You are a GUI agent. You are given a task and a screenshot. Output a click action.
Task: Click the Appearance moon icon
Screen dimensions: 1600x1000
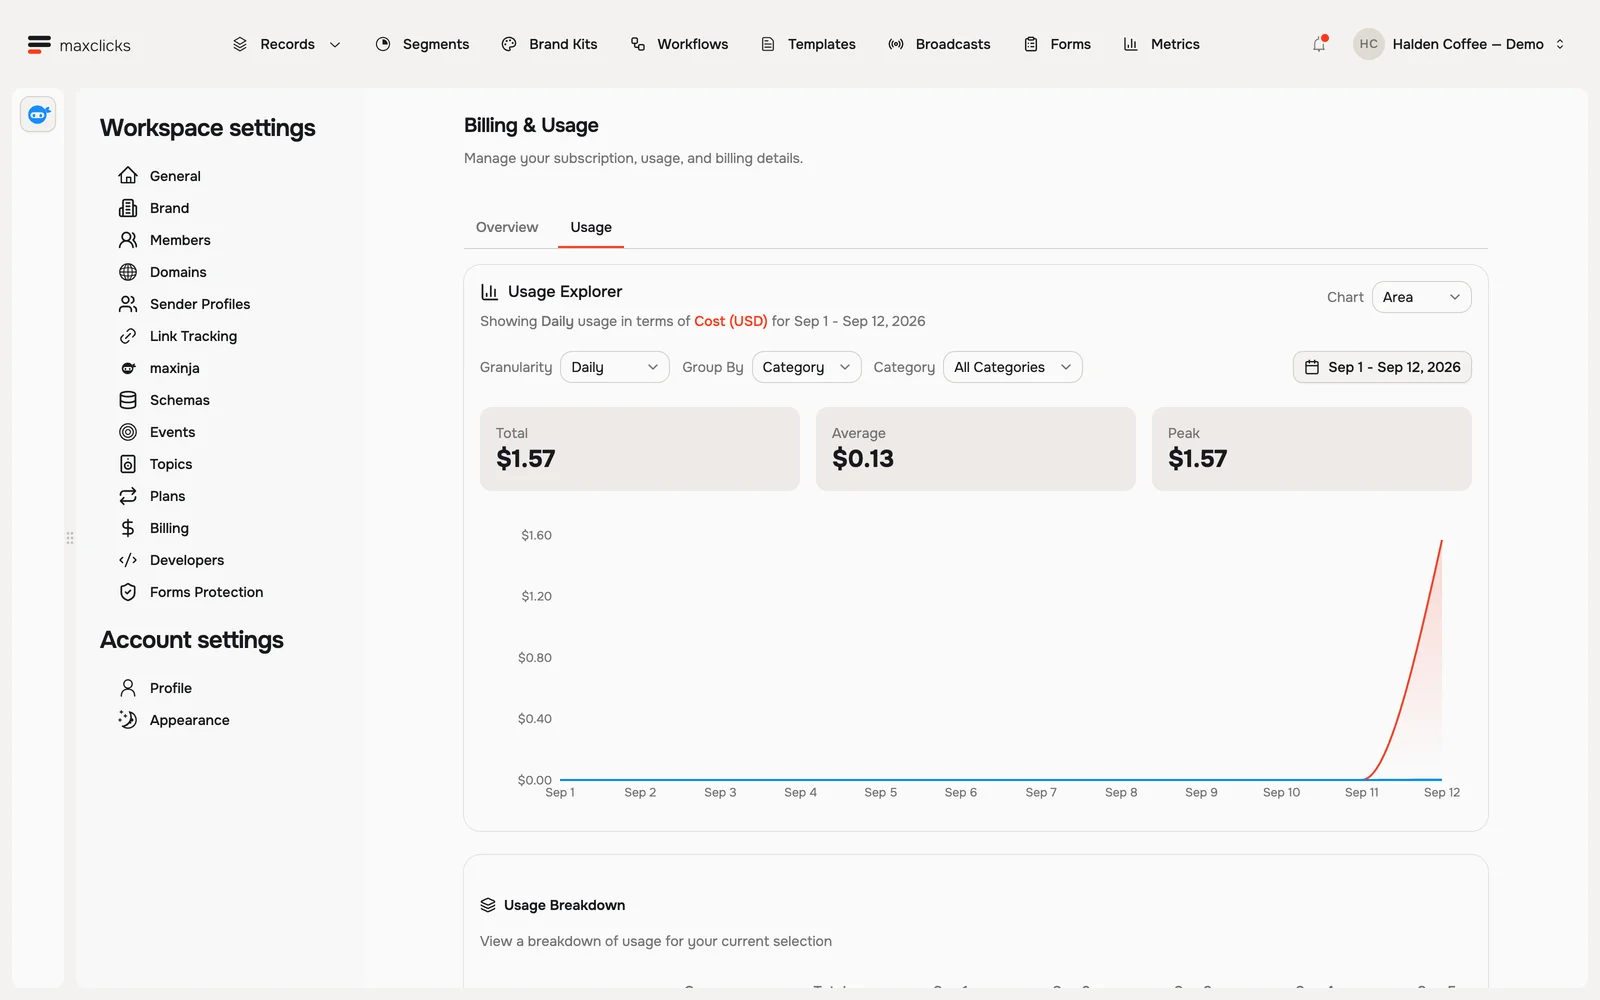click(128, 720)
